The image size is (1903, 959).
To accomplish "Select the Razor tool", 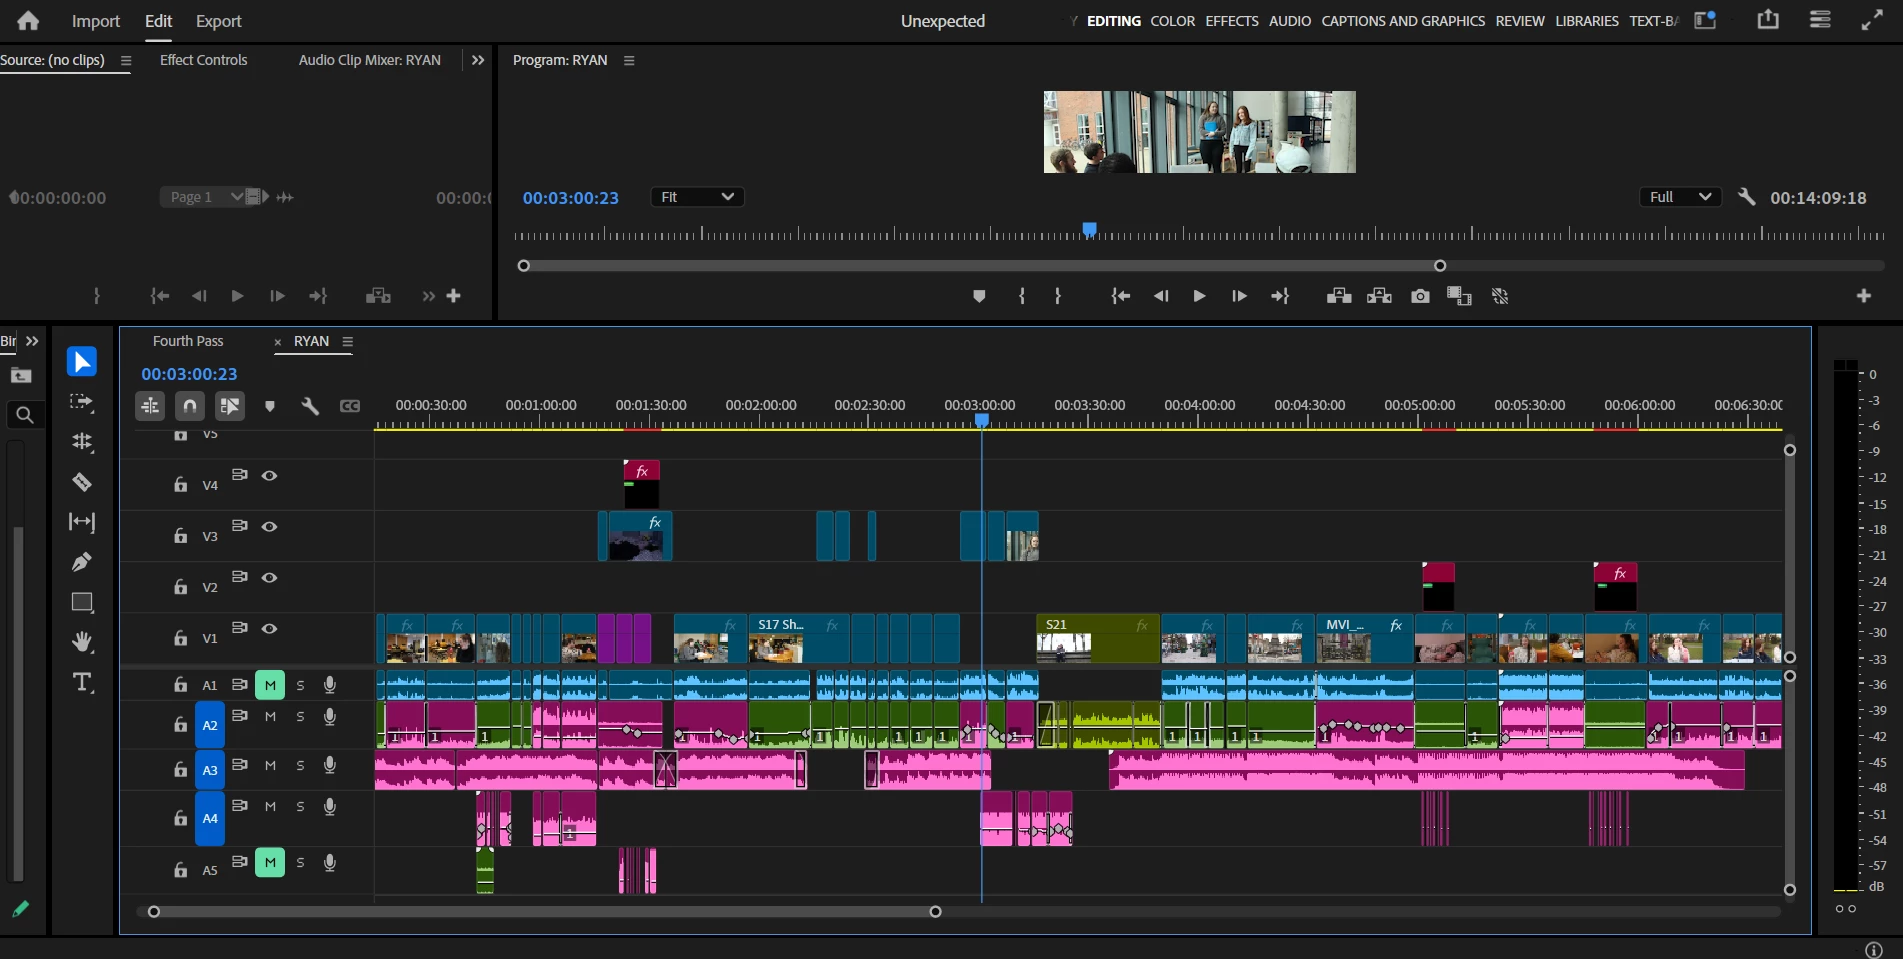I will click(82, 482).
